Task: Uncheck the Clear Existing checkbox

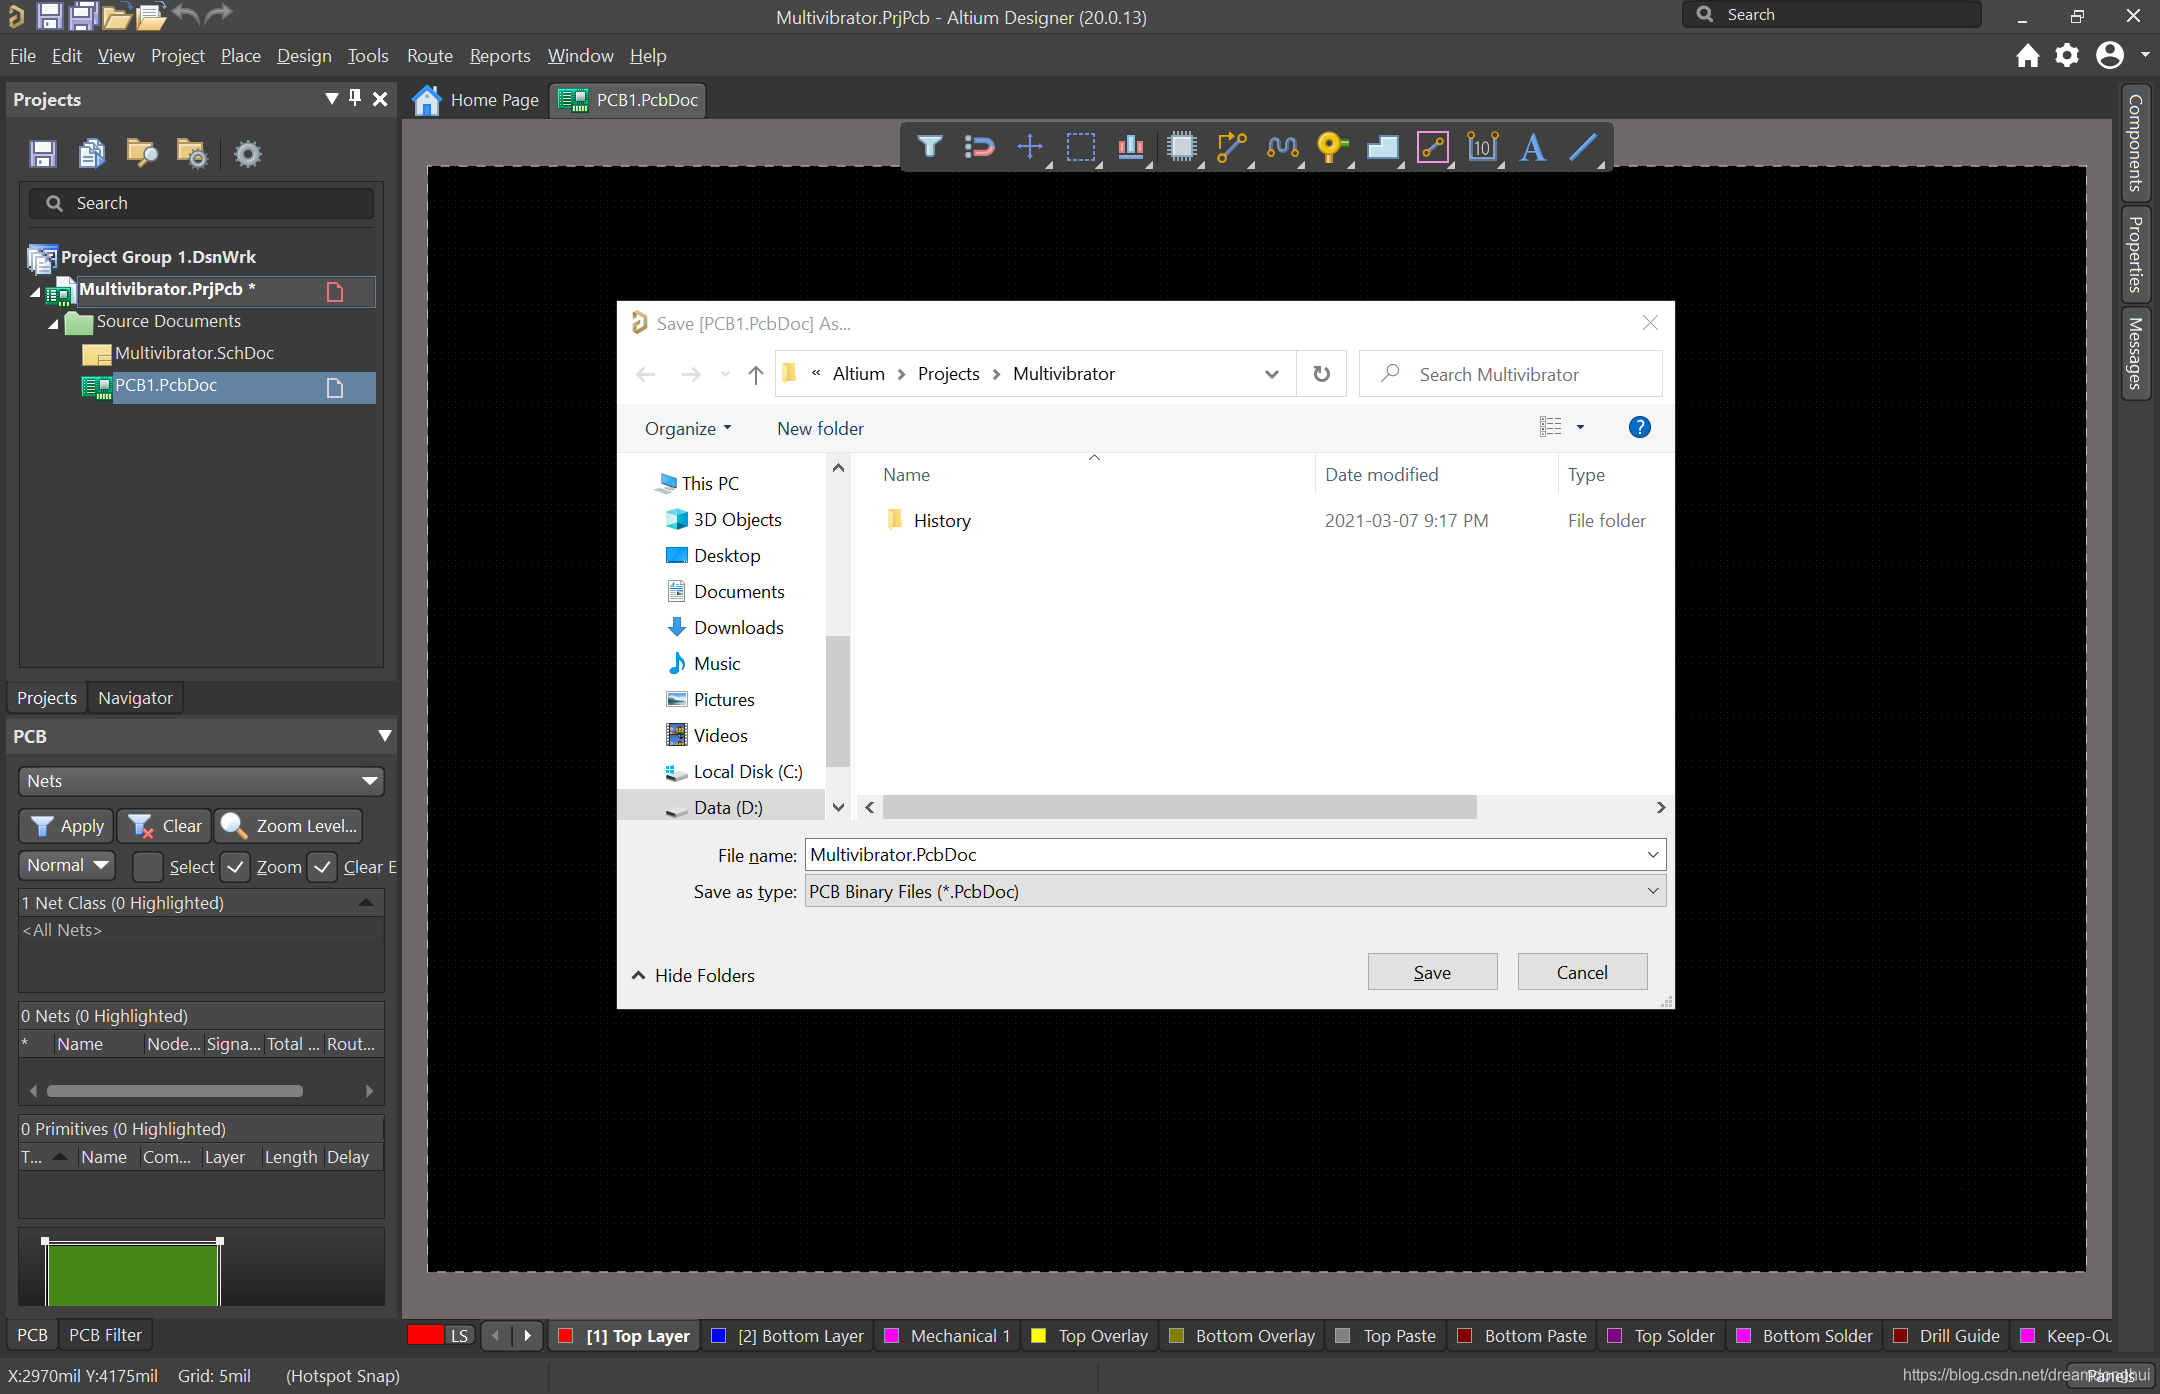Action: pos(322,866)
